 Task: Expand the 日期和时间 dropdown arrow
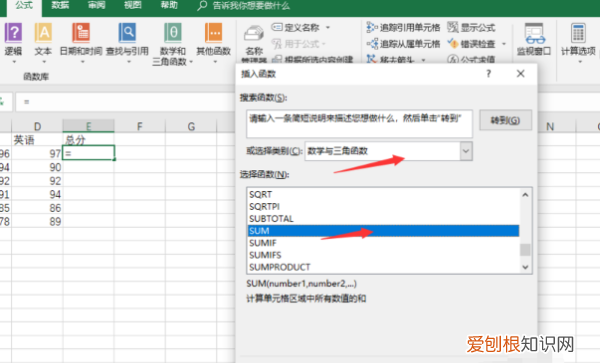[82, 62]
